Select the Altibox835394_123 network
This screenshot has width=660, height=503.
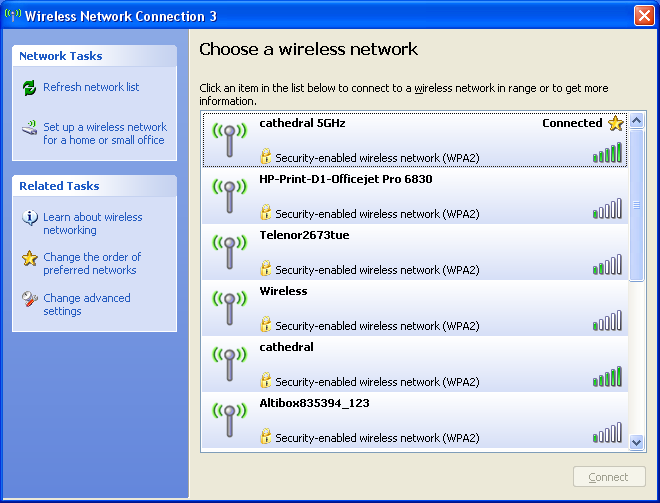415,420
